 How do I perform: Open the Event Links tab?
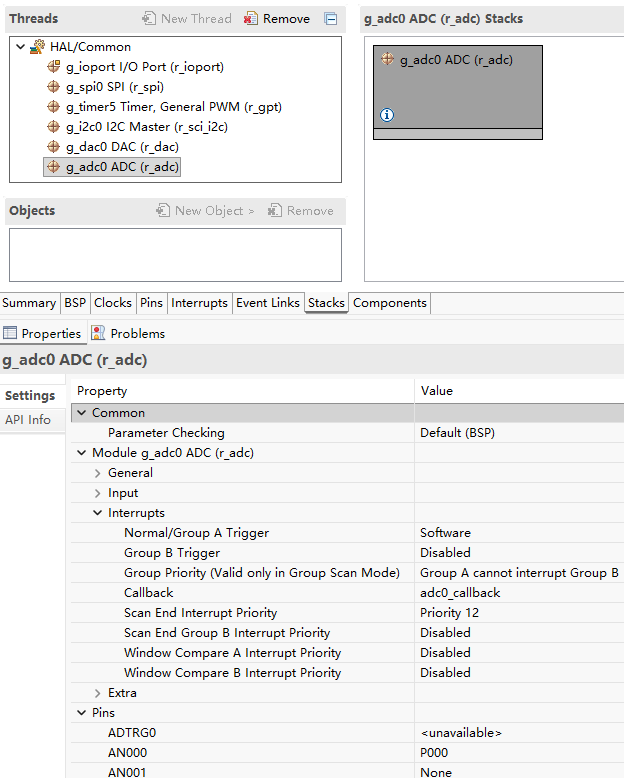tap(268, 303)
